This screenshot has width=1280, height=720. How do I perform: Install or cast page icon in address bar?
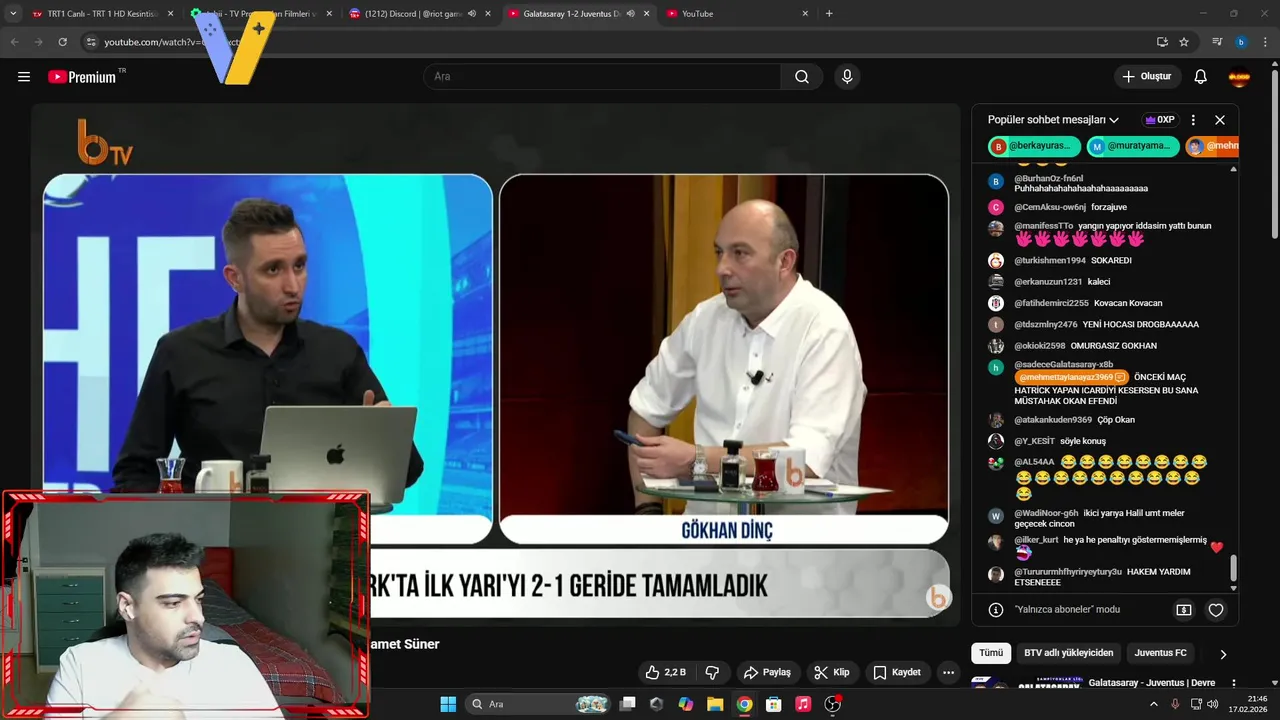(x=1162, y=42)
